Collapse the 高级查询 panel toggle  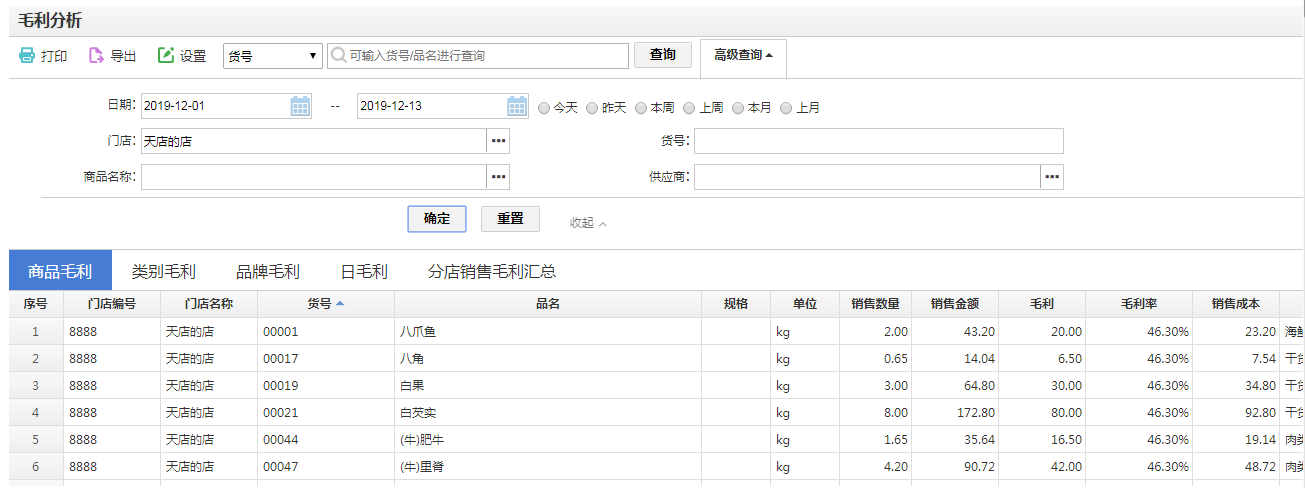tap(743, 56)
